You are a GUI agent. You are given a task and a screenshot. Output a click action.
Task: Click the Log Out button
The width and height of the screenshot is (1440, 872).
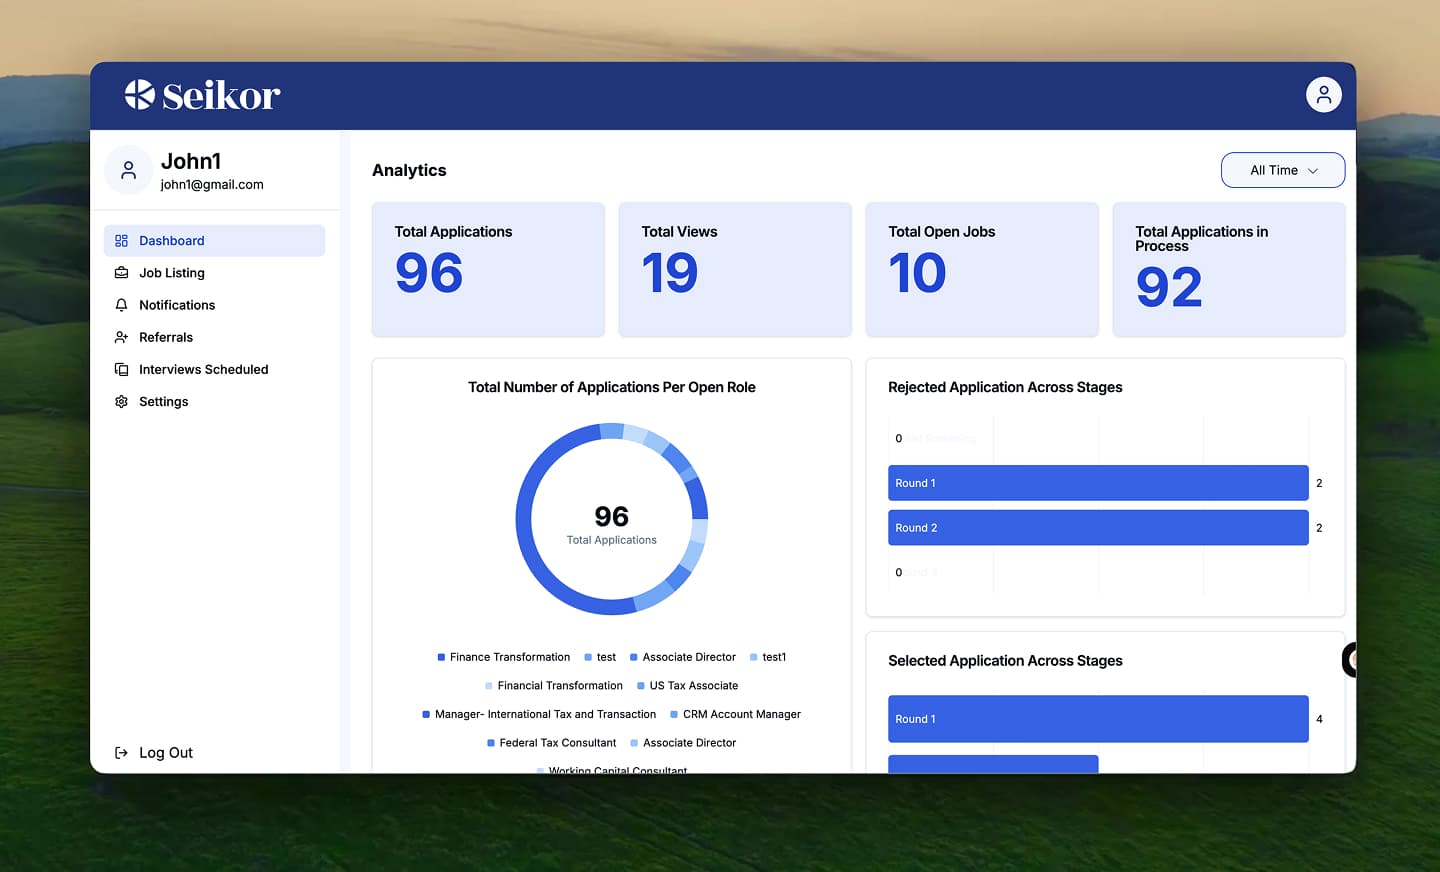tap(153, 752)
